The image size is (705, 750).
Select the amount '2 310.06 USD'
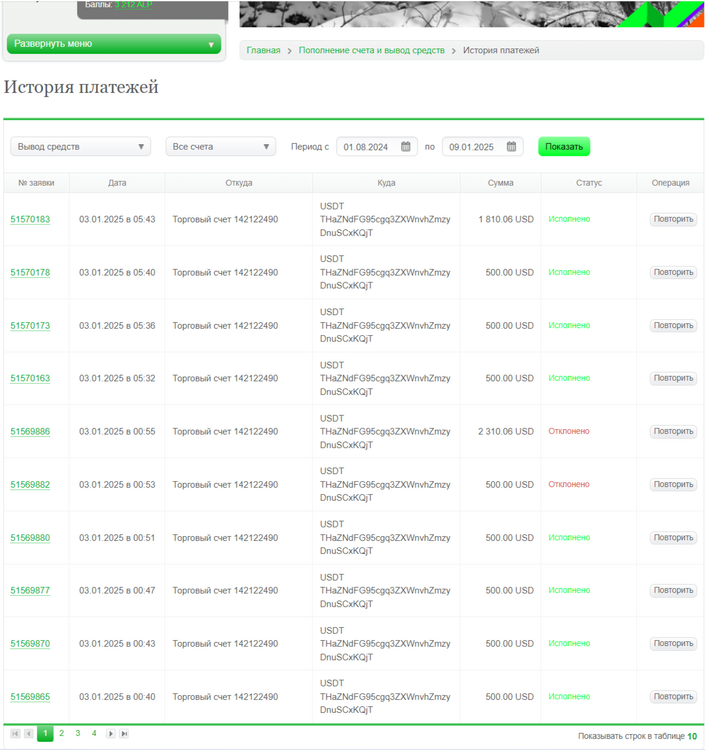[506, 431]
